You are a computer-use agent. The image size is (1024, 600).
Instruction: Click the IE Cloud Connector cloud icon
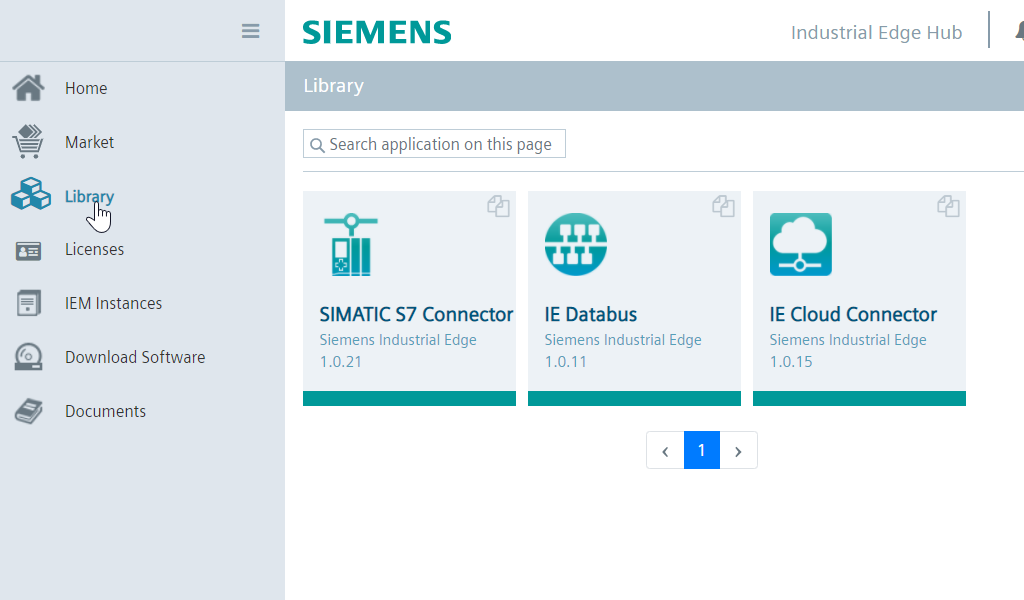point(801,244)
